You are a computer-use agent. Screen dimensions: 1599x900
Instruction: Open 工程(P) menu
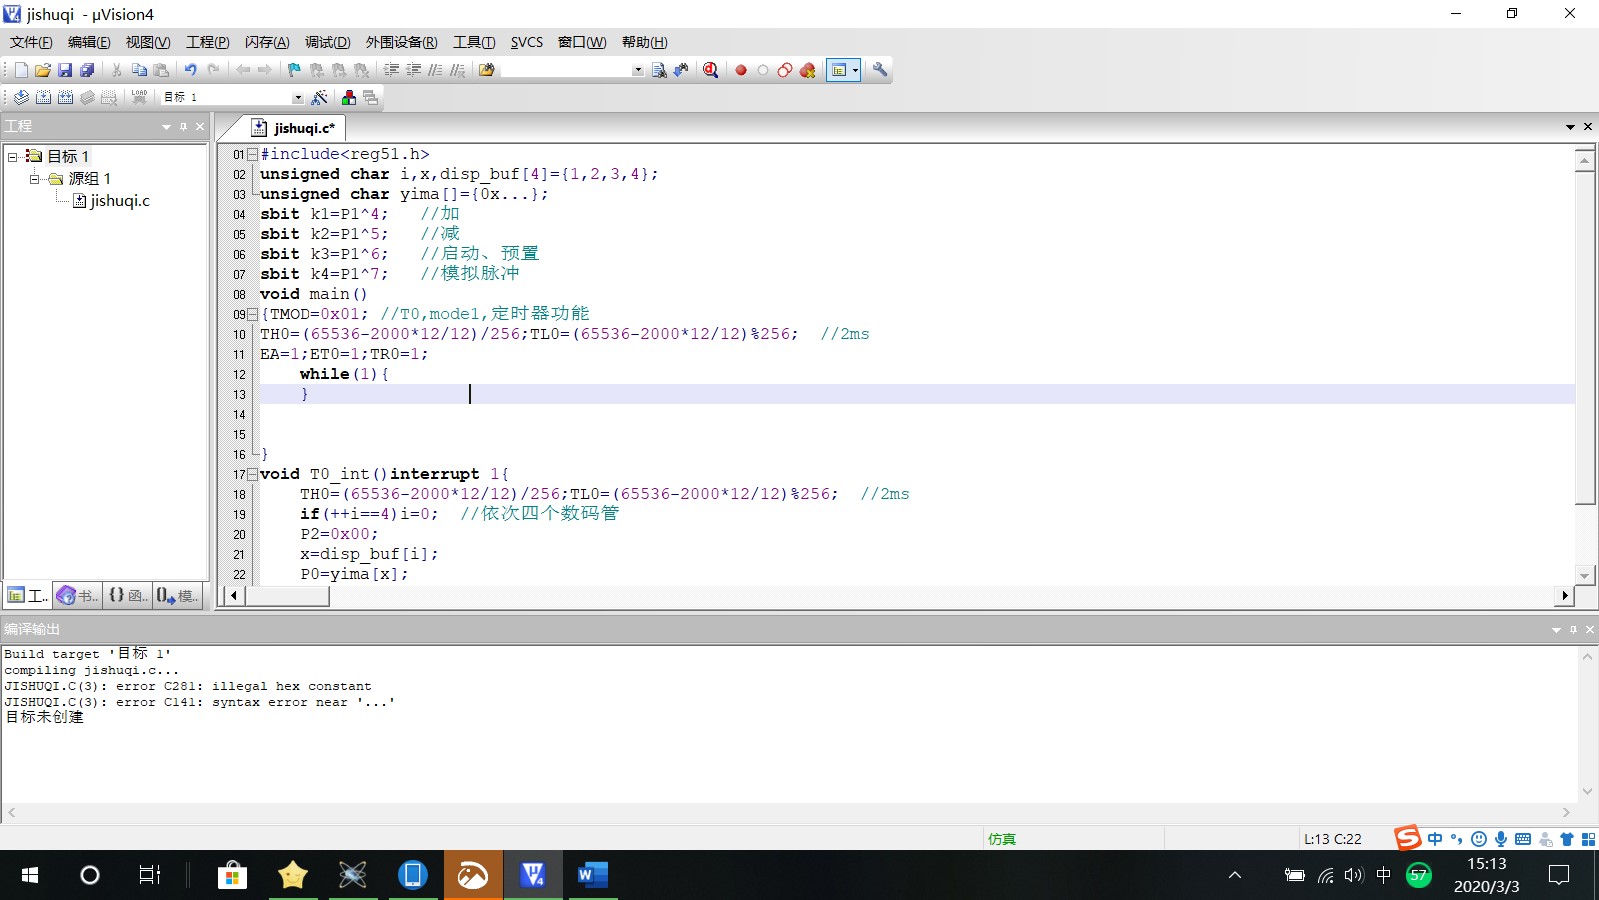click(x=208, y=42)
